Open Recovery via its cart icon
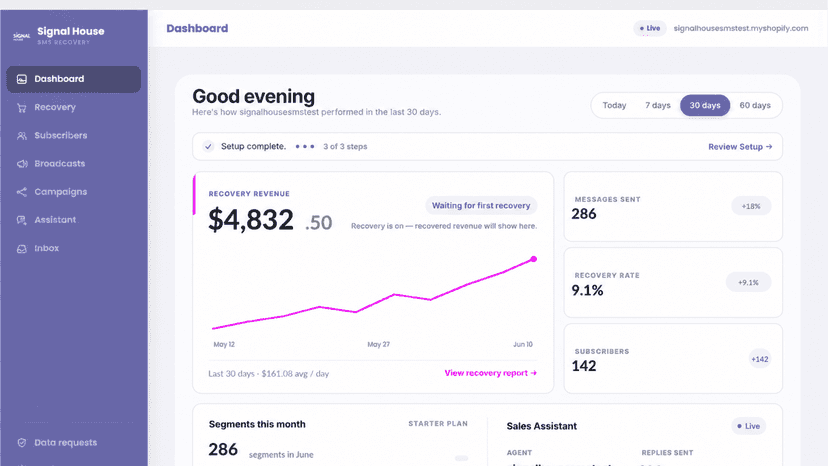Image resolution: width=828 pixels, height=466 pixels. tap(22, 108)
